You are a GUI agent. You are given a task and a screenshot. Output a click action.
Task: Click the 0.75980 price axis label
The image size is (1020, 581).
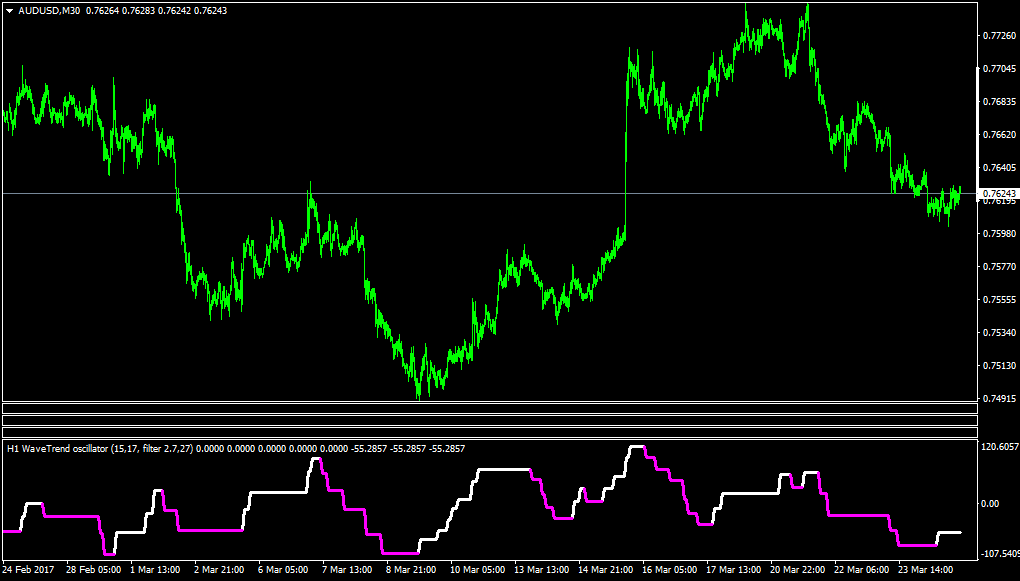pos(999,234)
